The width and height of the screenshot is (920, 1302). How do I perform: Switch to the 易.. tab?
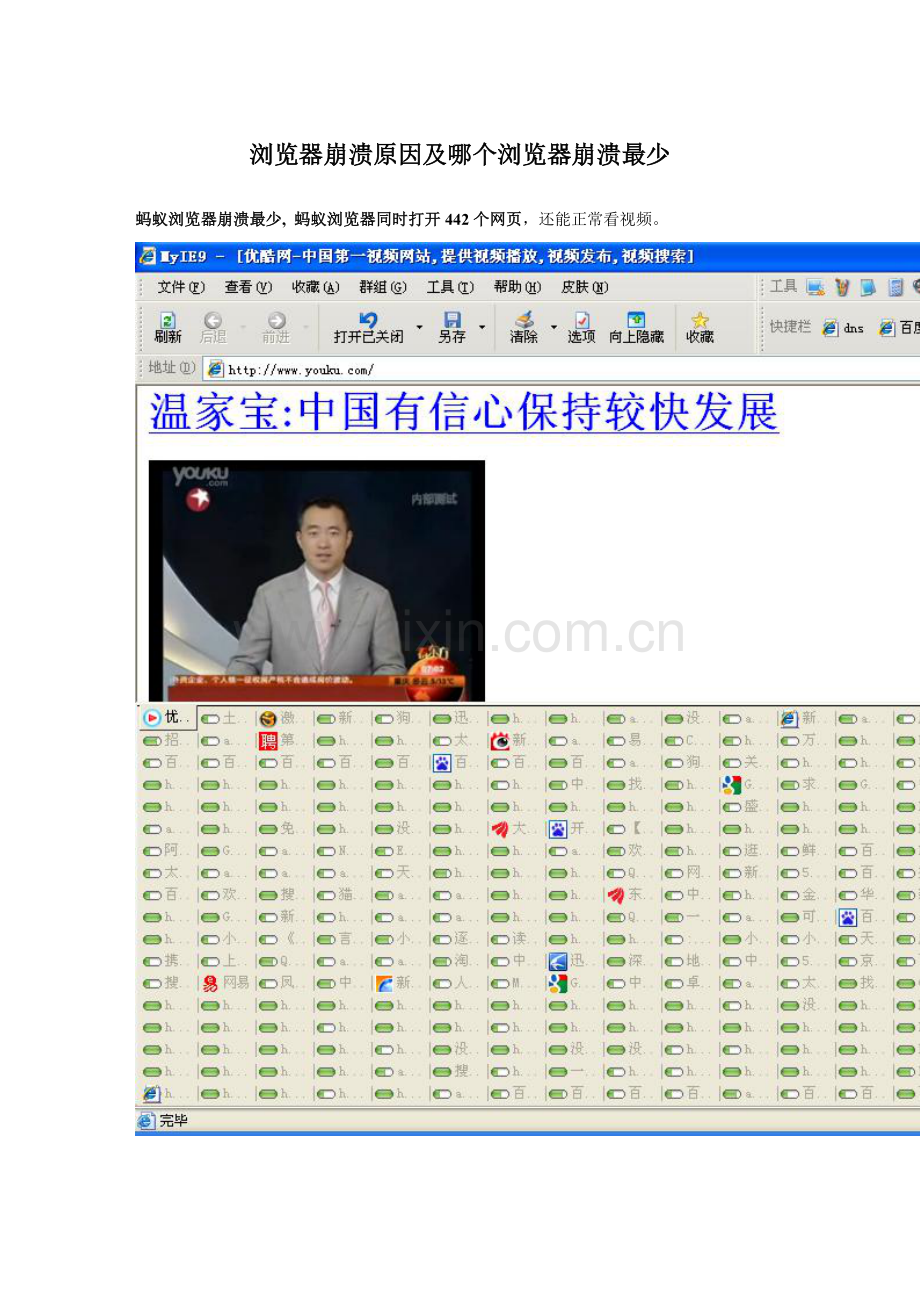(631, 741)
